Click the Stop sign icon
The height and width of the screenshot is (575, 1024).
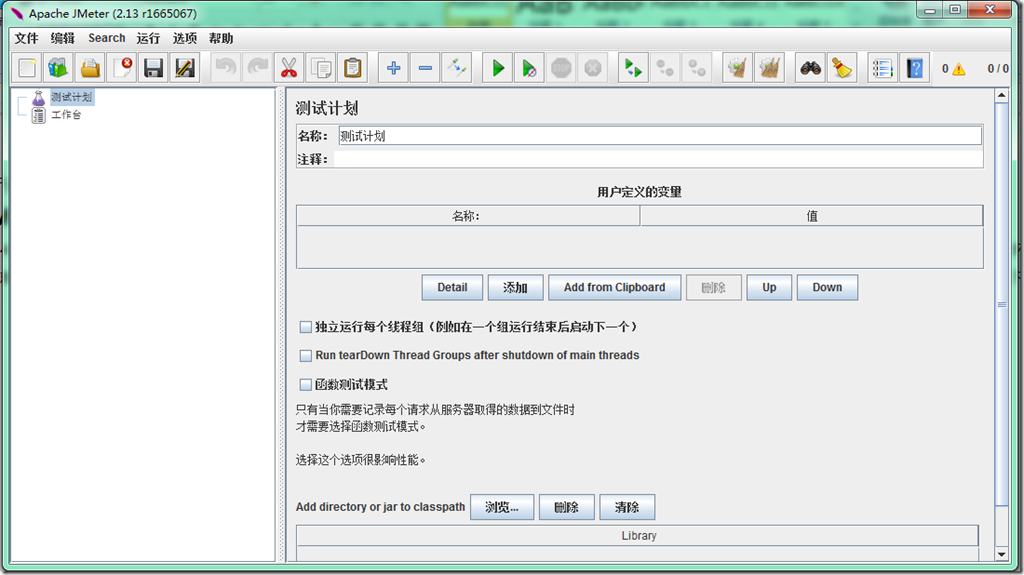[561, 68]
